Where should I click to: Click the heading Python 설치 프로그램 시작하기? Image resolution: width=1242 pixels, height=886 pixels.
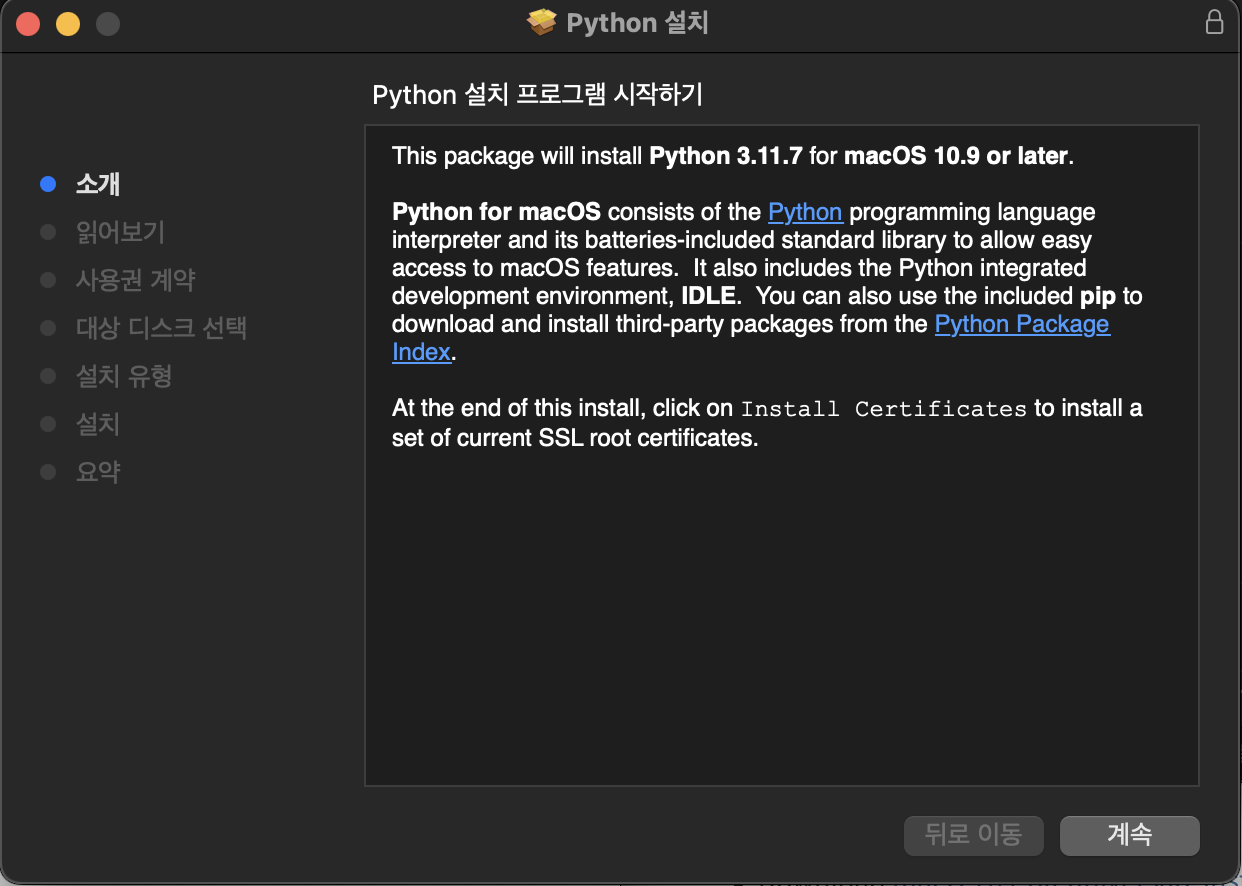(538, 95)
